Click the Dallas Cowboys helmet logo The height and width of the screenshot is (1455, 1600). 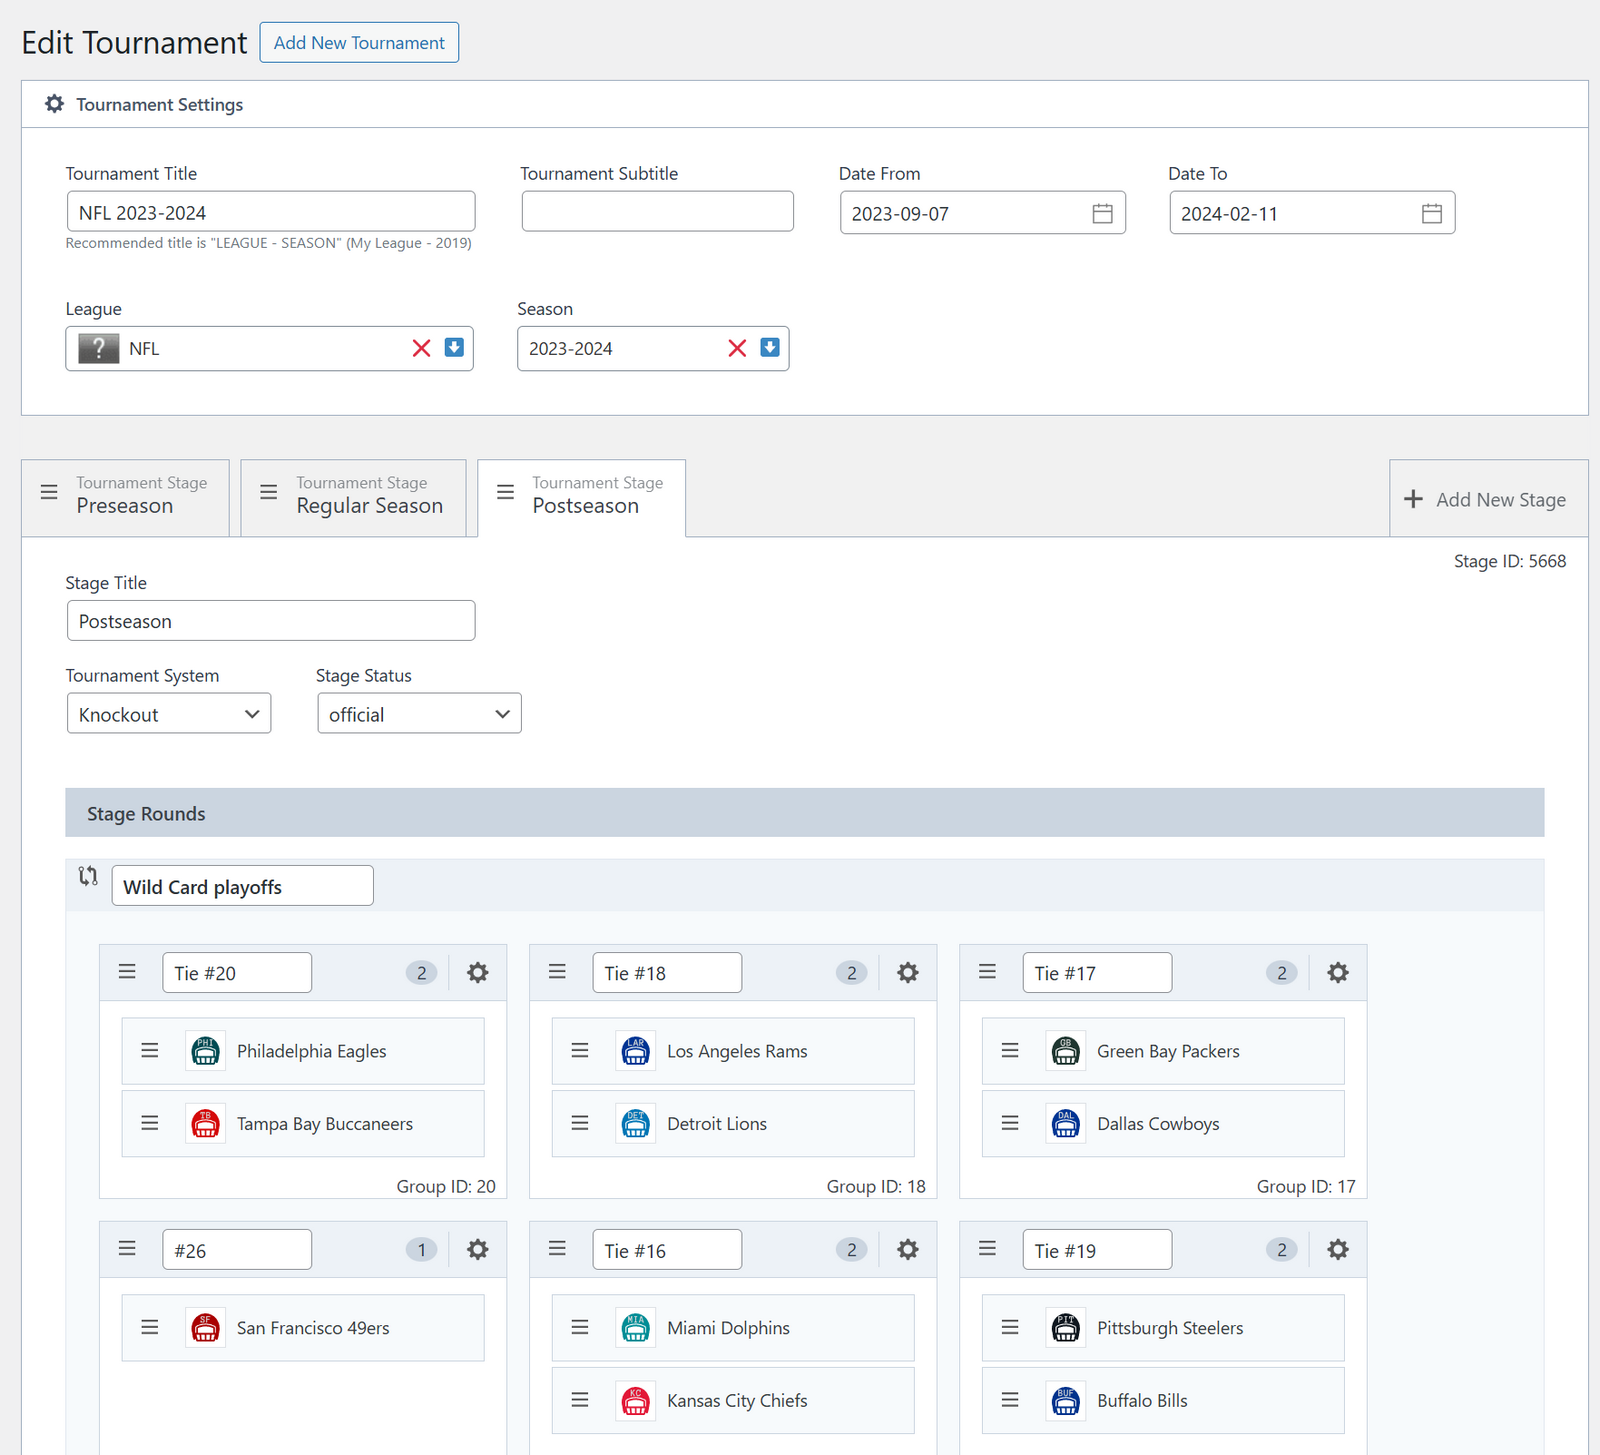pos(1065,1124)
